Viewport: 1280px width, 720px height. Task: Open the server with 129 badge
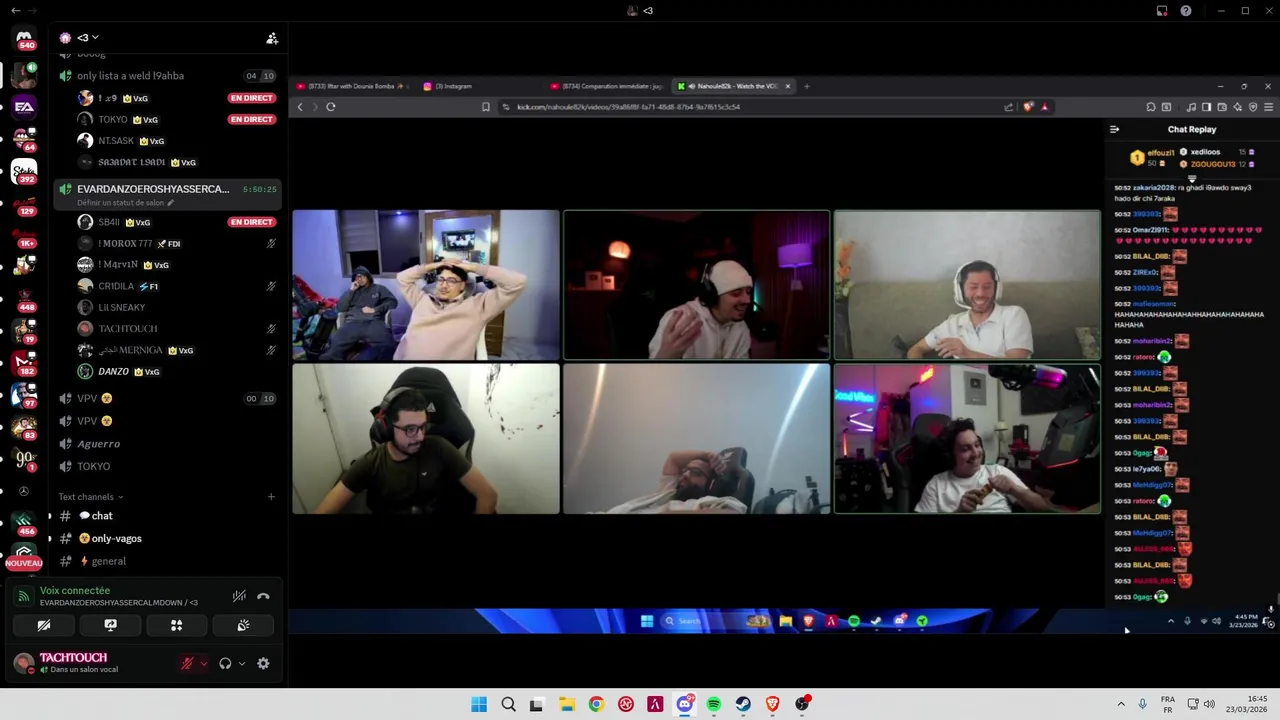point(24,204)
